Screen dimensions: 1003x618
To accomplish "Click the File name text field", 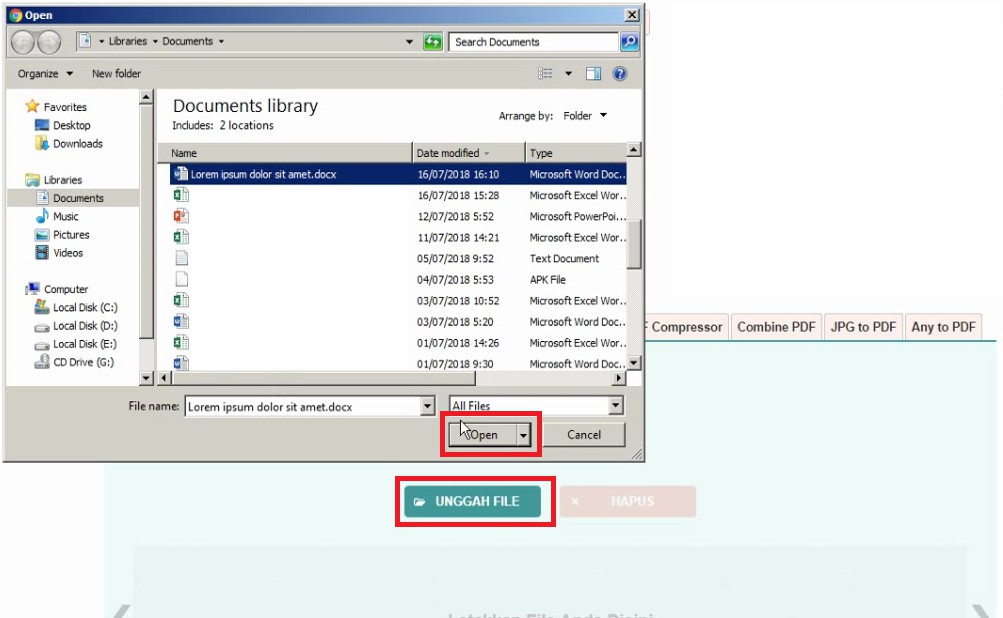I will (x=303, y=407).
